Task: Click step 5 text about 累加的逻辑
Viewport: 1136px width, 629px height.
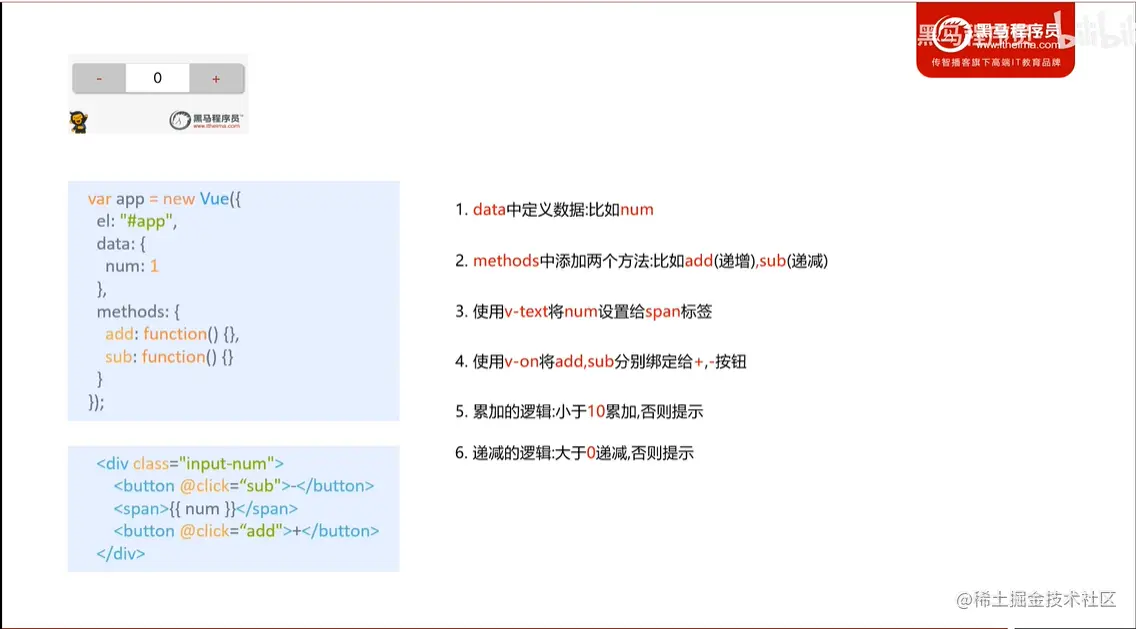Action: click(x=579, y=412)
